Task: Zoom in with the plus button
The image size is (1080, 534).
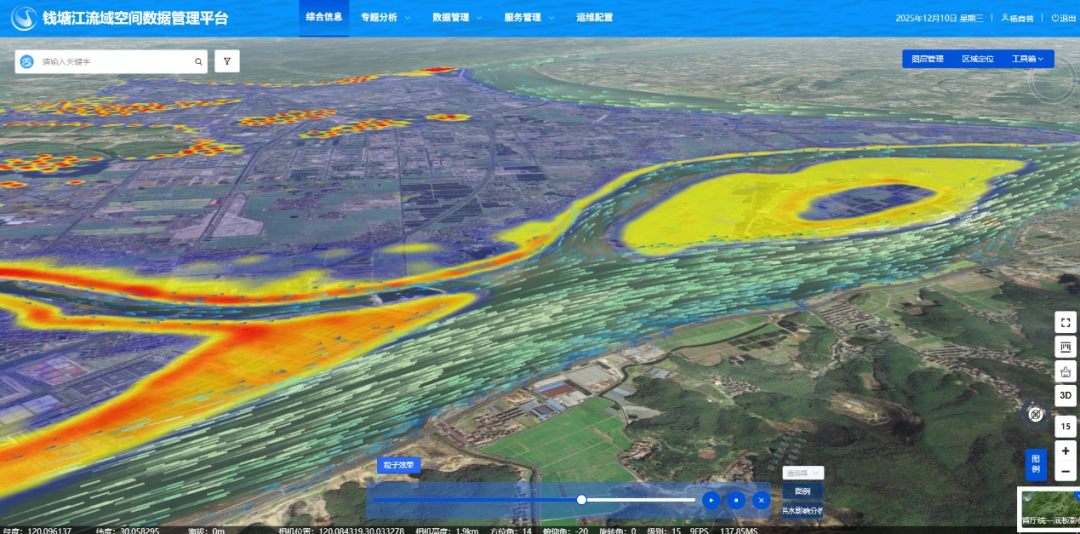Action: point(1066,451)
